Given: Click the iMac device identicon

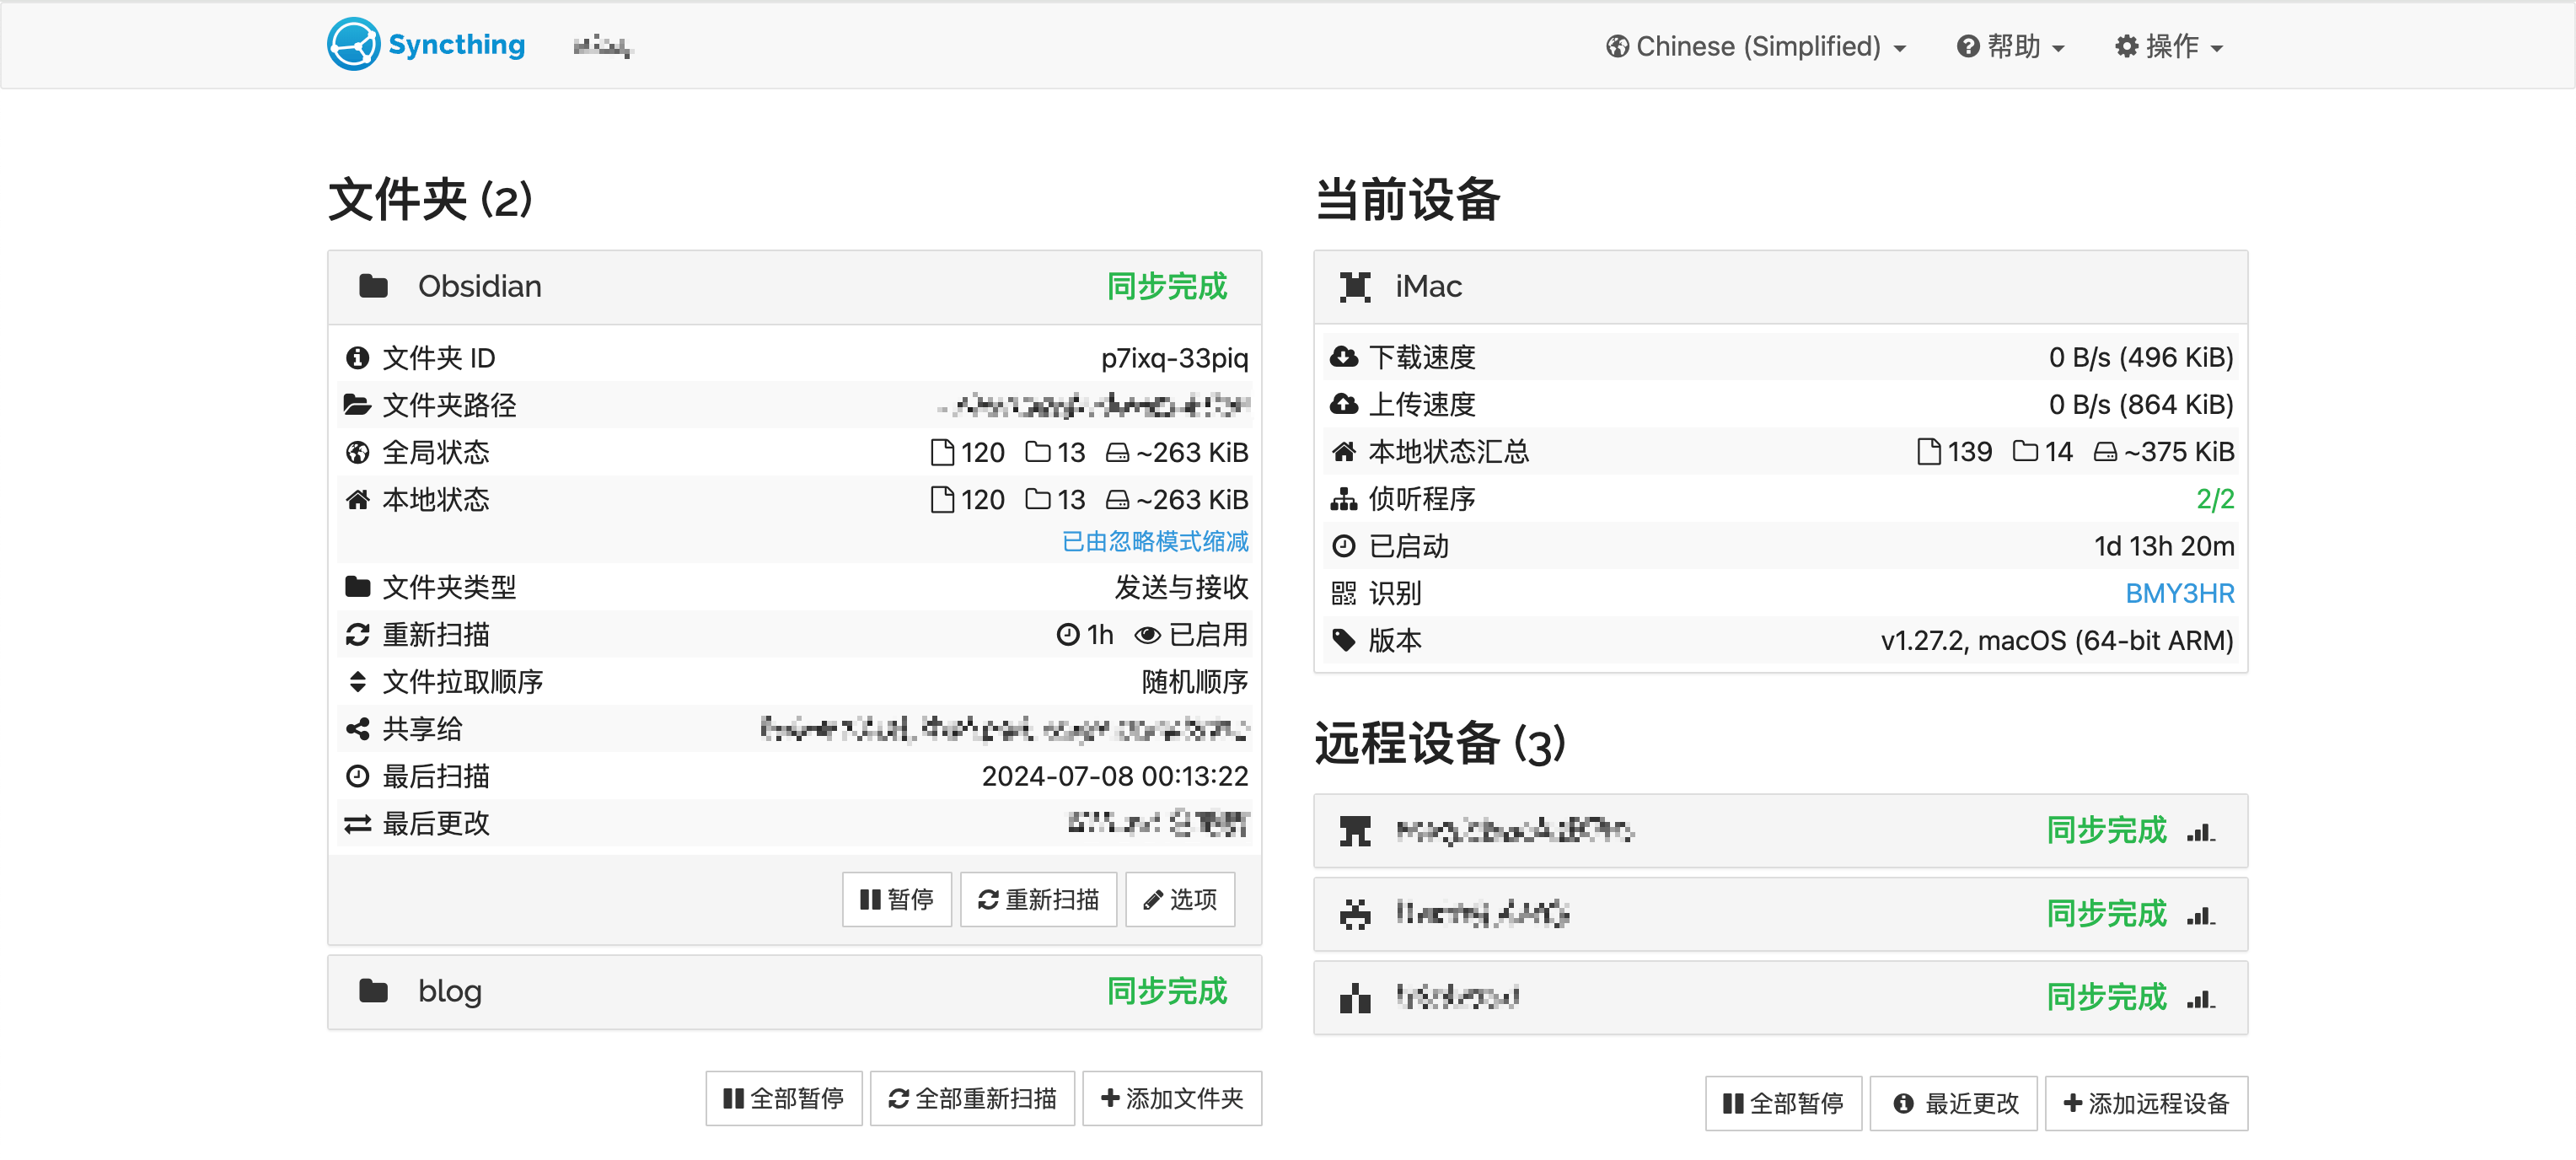Looking at the screenshot, I should pos(1355,287).
